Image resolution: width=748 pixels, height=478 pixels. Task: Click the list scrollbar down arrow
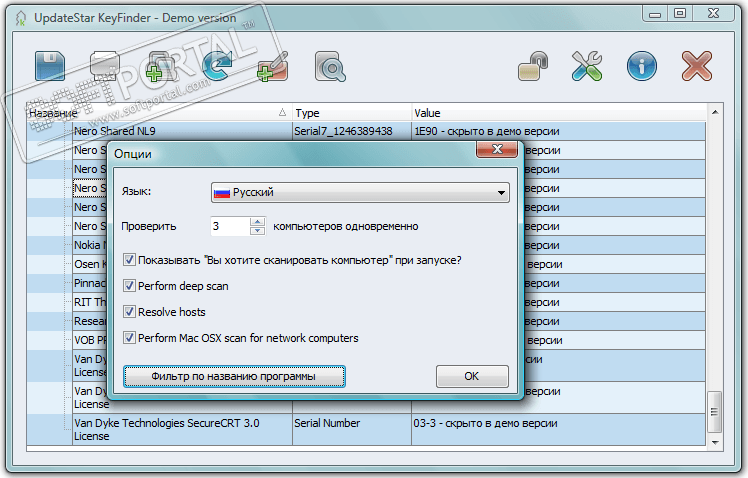[715, 442]
